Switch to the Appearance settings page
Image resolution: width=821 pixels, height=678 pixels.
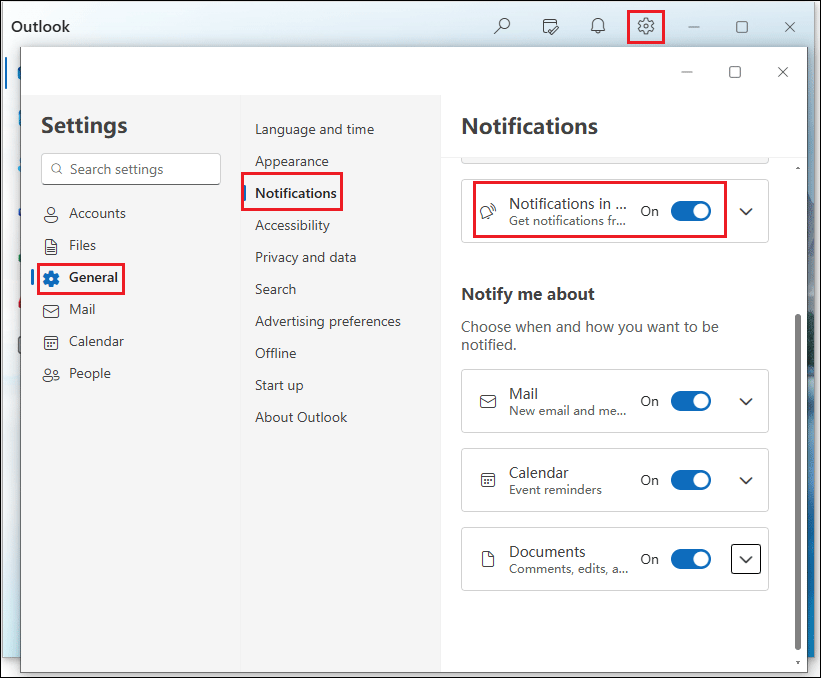[291, 161]
